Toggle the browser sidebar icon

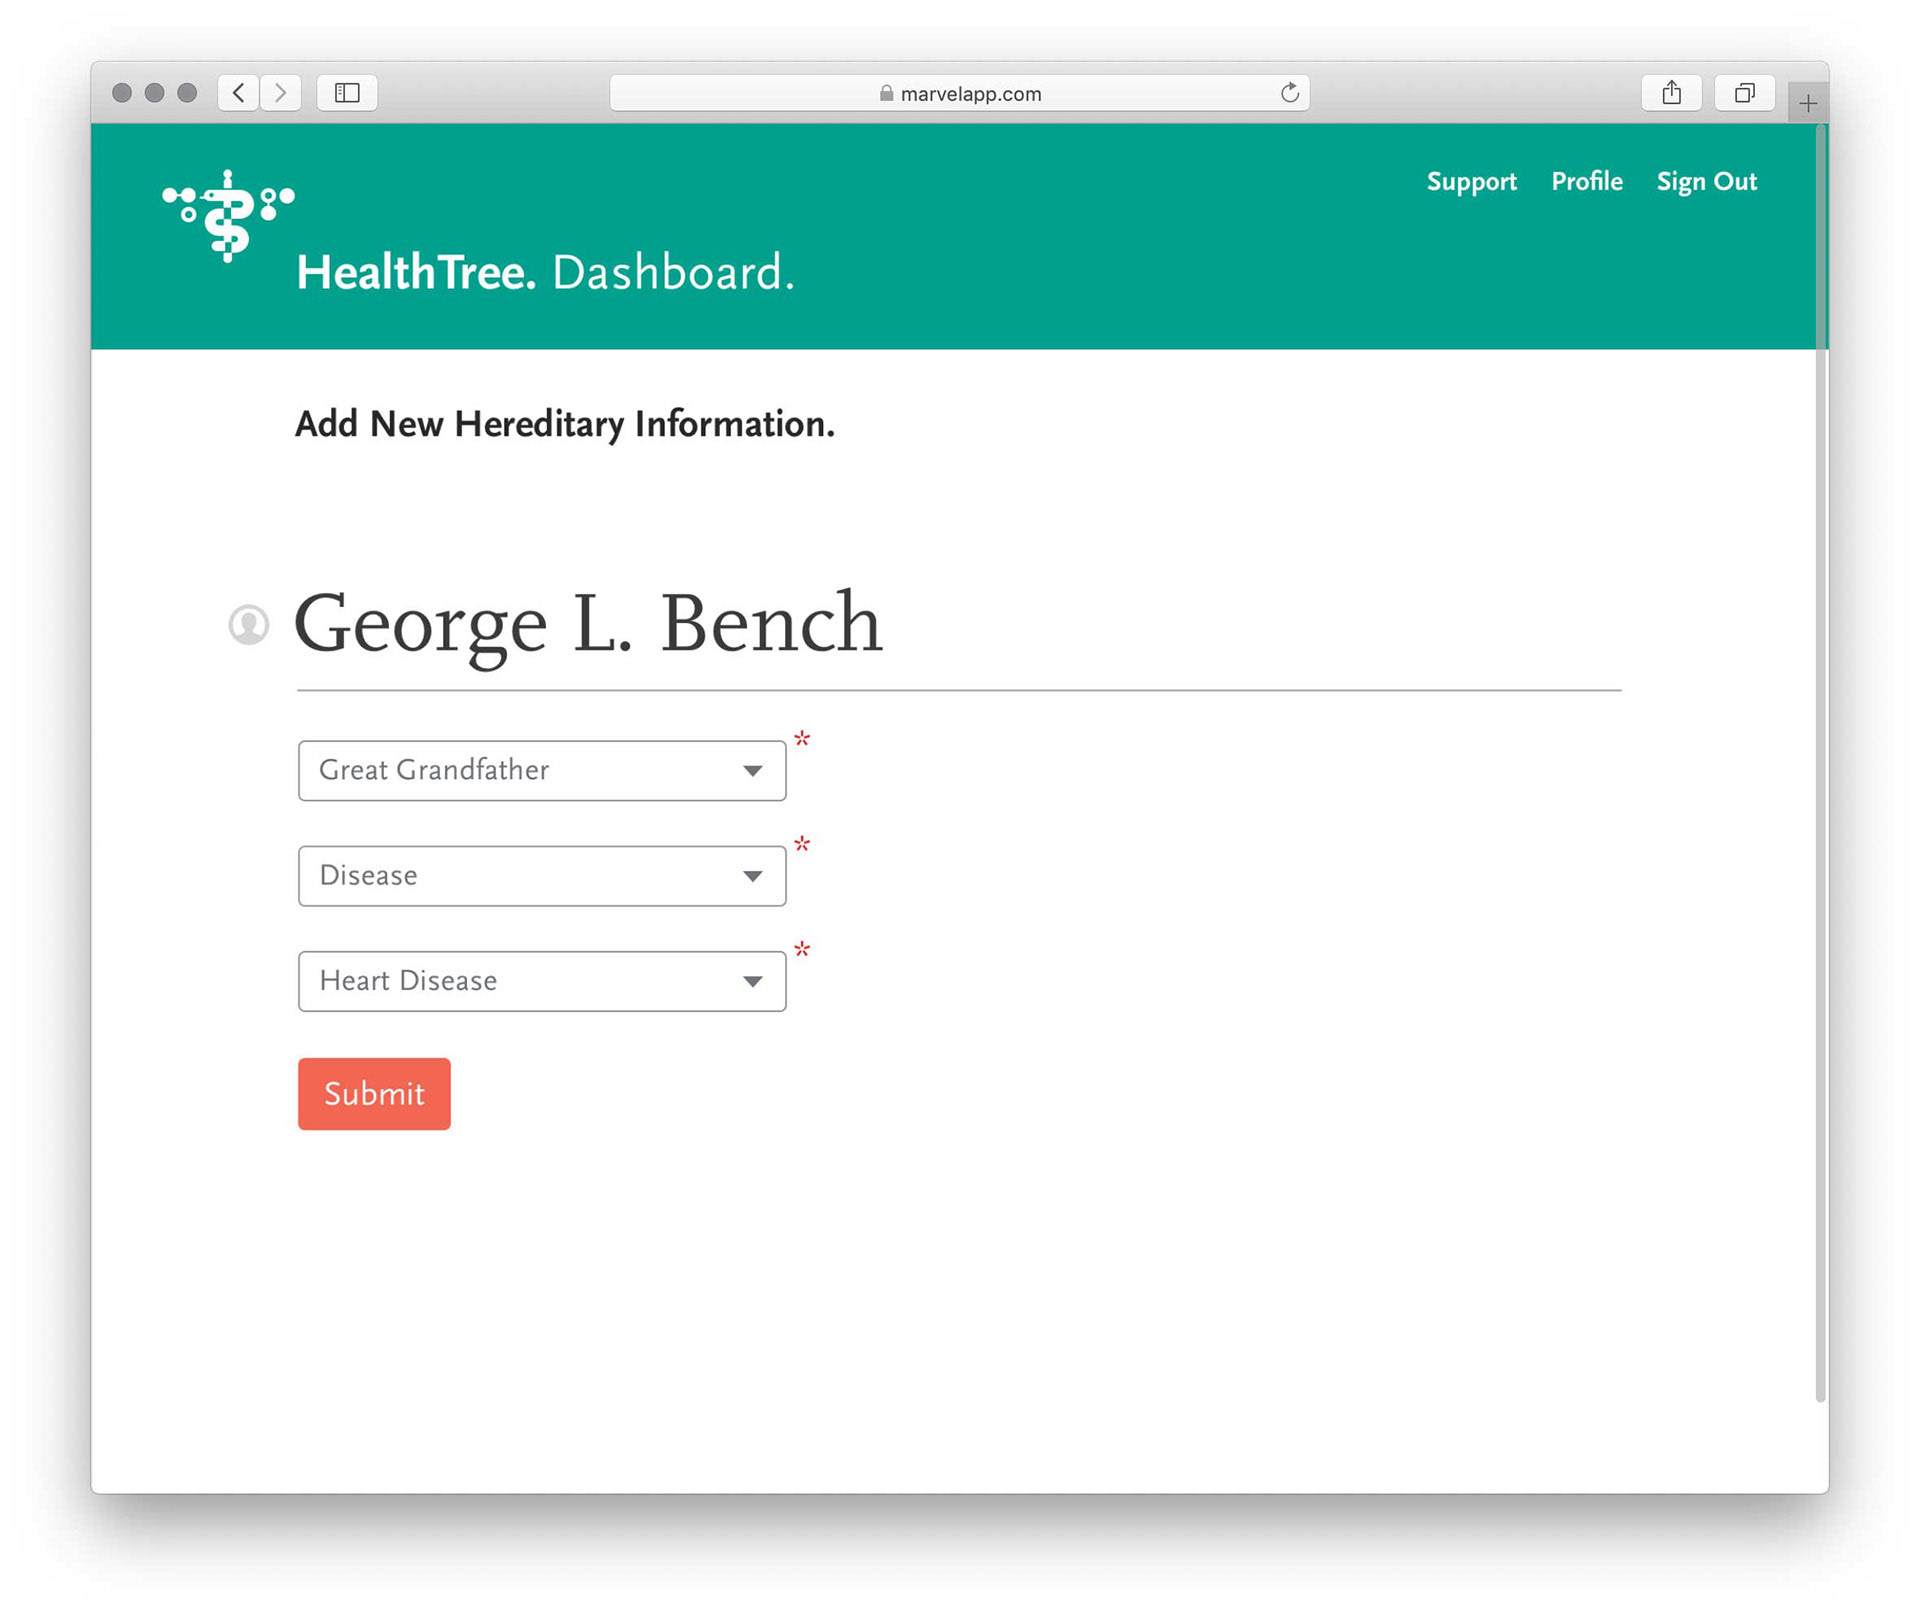347,93
